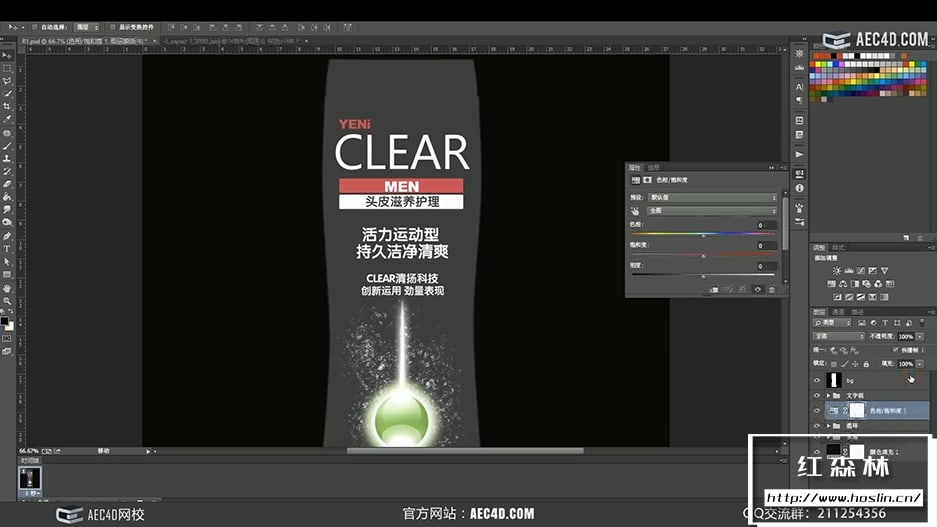The image size is (937, 527).
Task: Enable the 显示变换控件 checkbox
Action: coord(112,27)
